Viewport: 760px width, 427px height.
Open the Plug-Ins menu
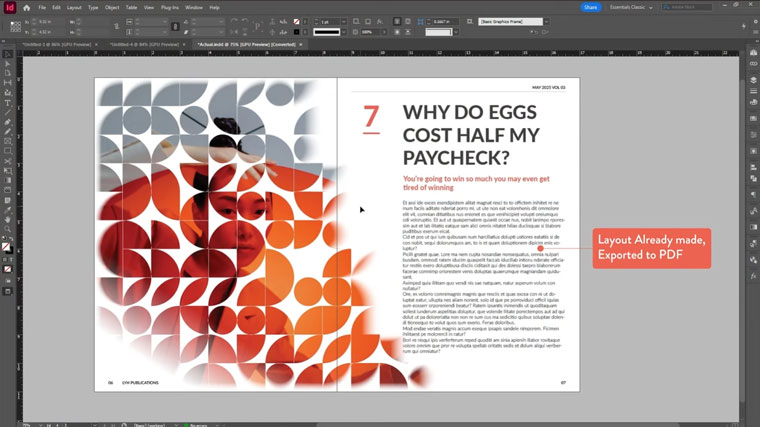click(170, 8)
